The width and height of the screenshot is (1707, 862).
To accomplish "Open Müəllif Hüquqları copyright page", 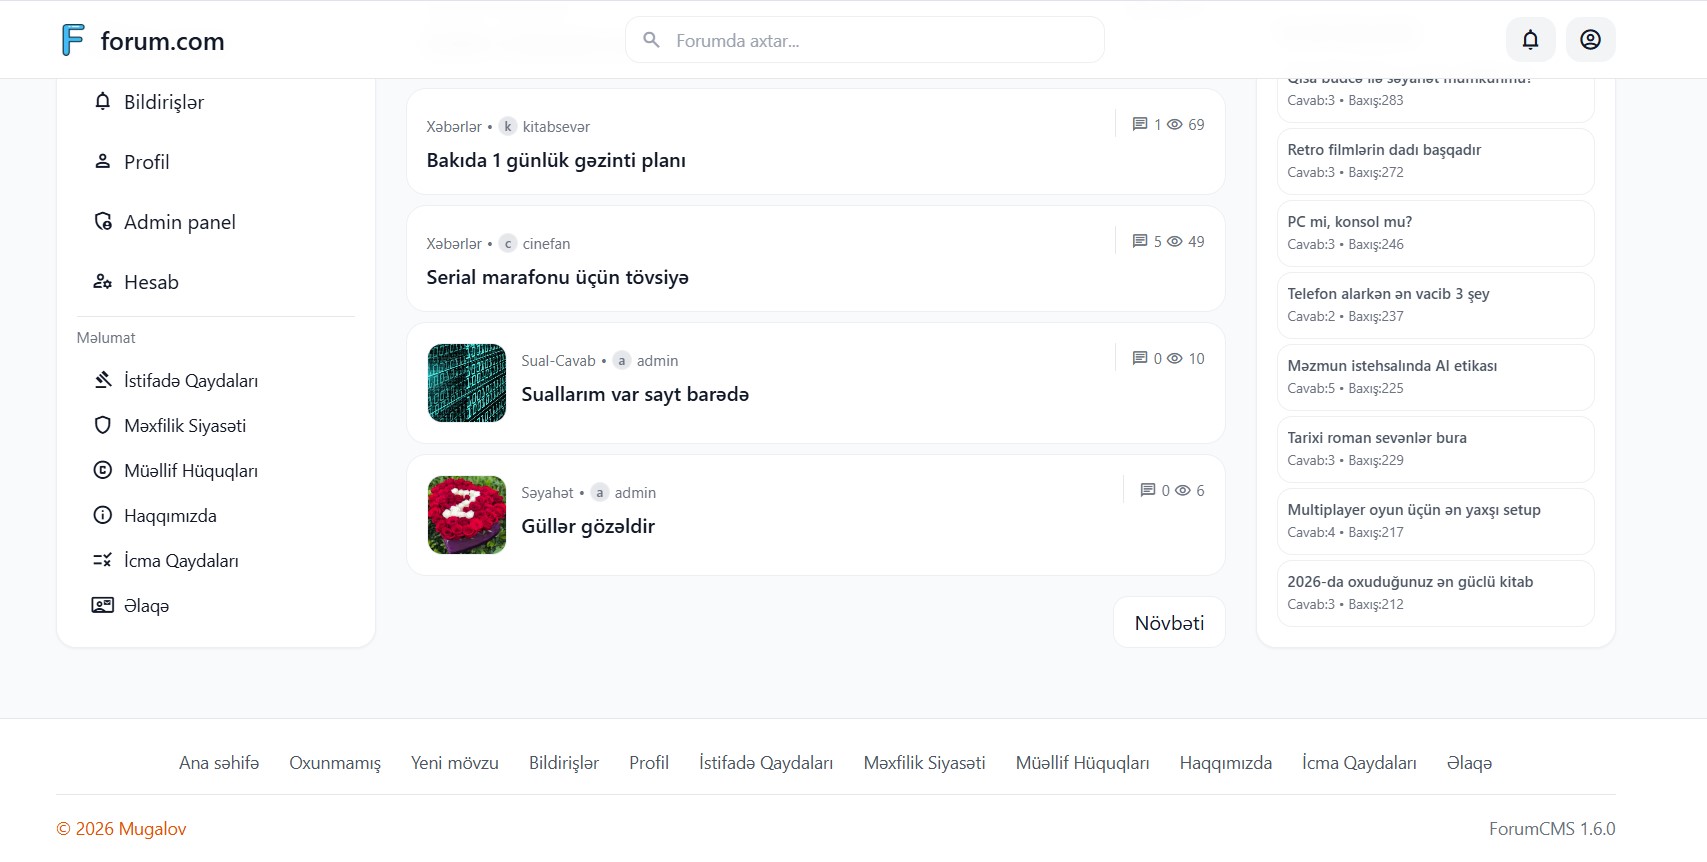I will tap(190, 471).
